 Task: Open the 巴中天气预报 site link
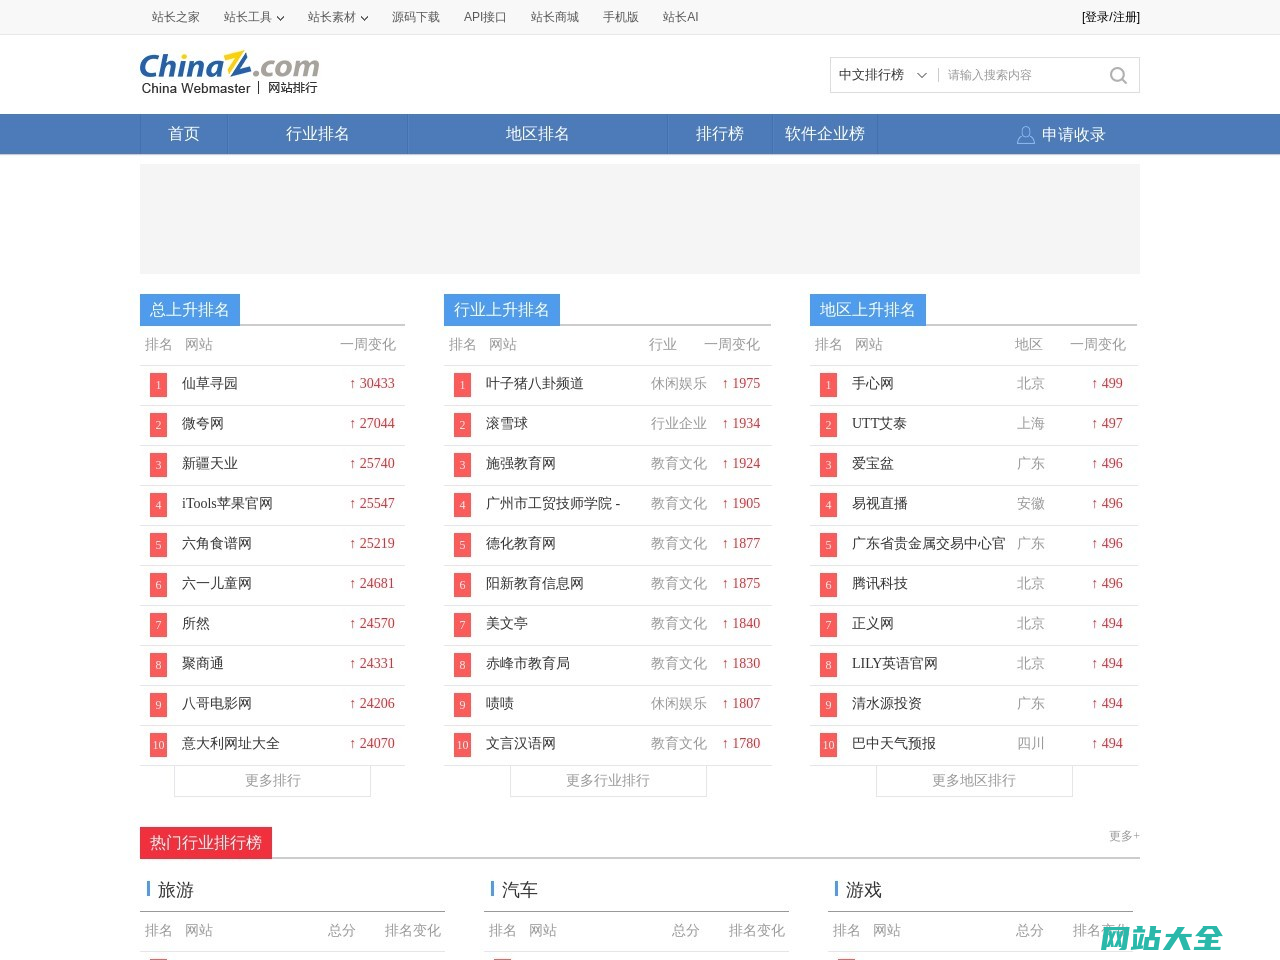(x=894, y=744)
